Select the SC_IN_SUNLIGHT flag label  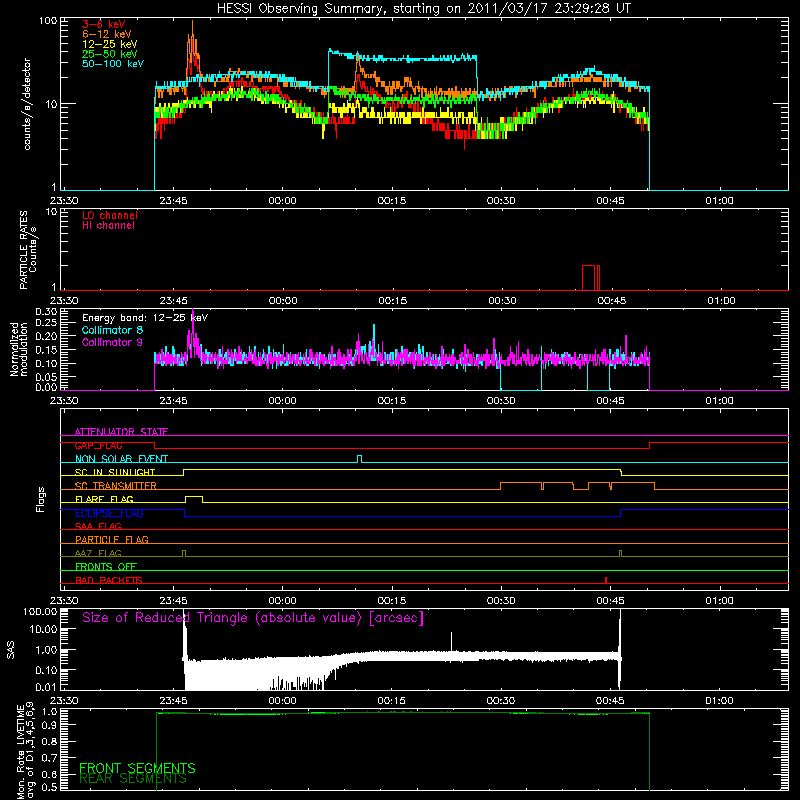coord(115,472)
